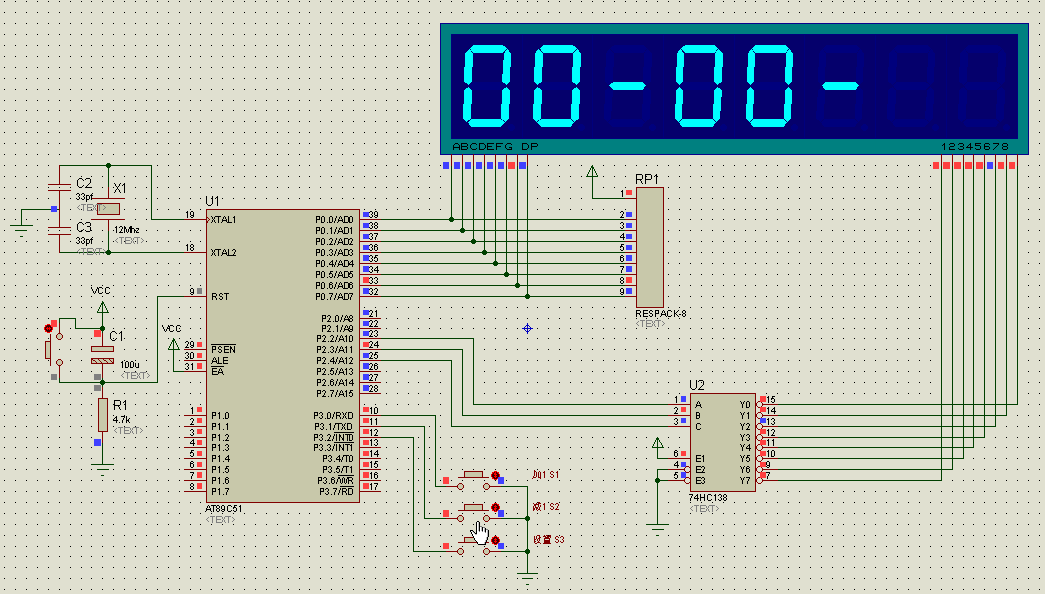Click the "100u" capacitor value label

[130, 365]
